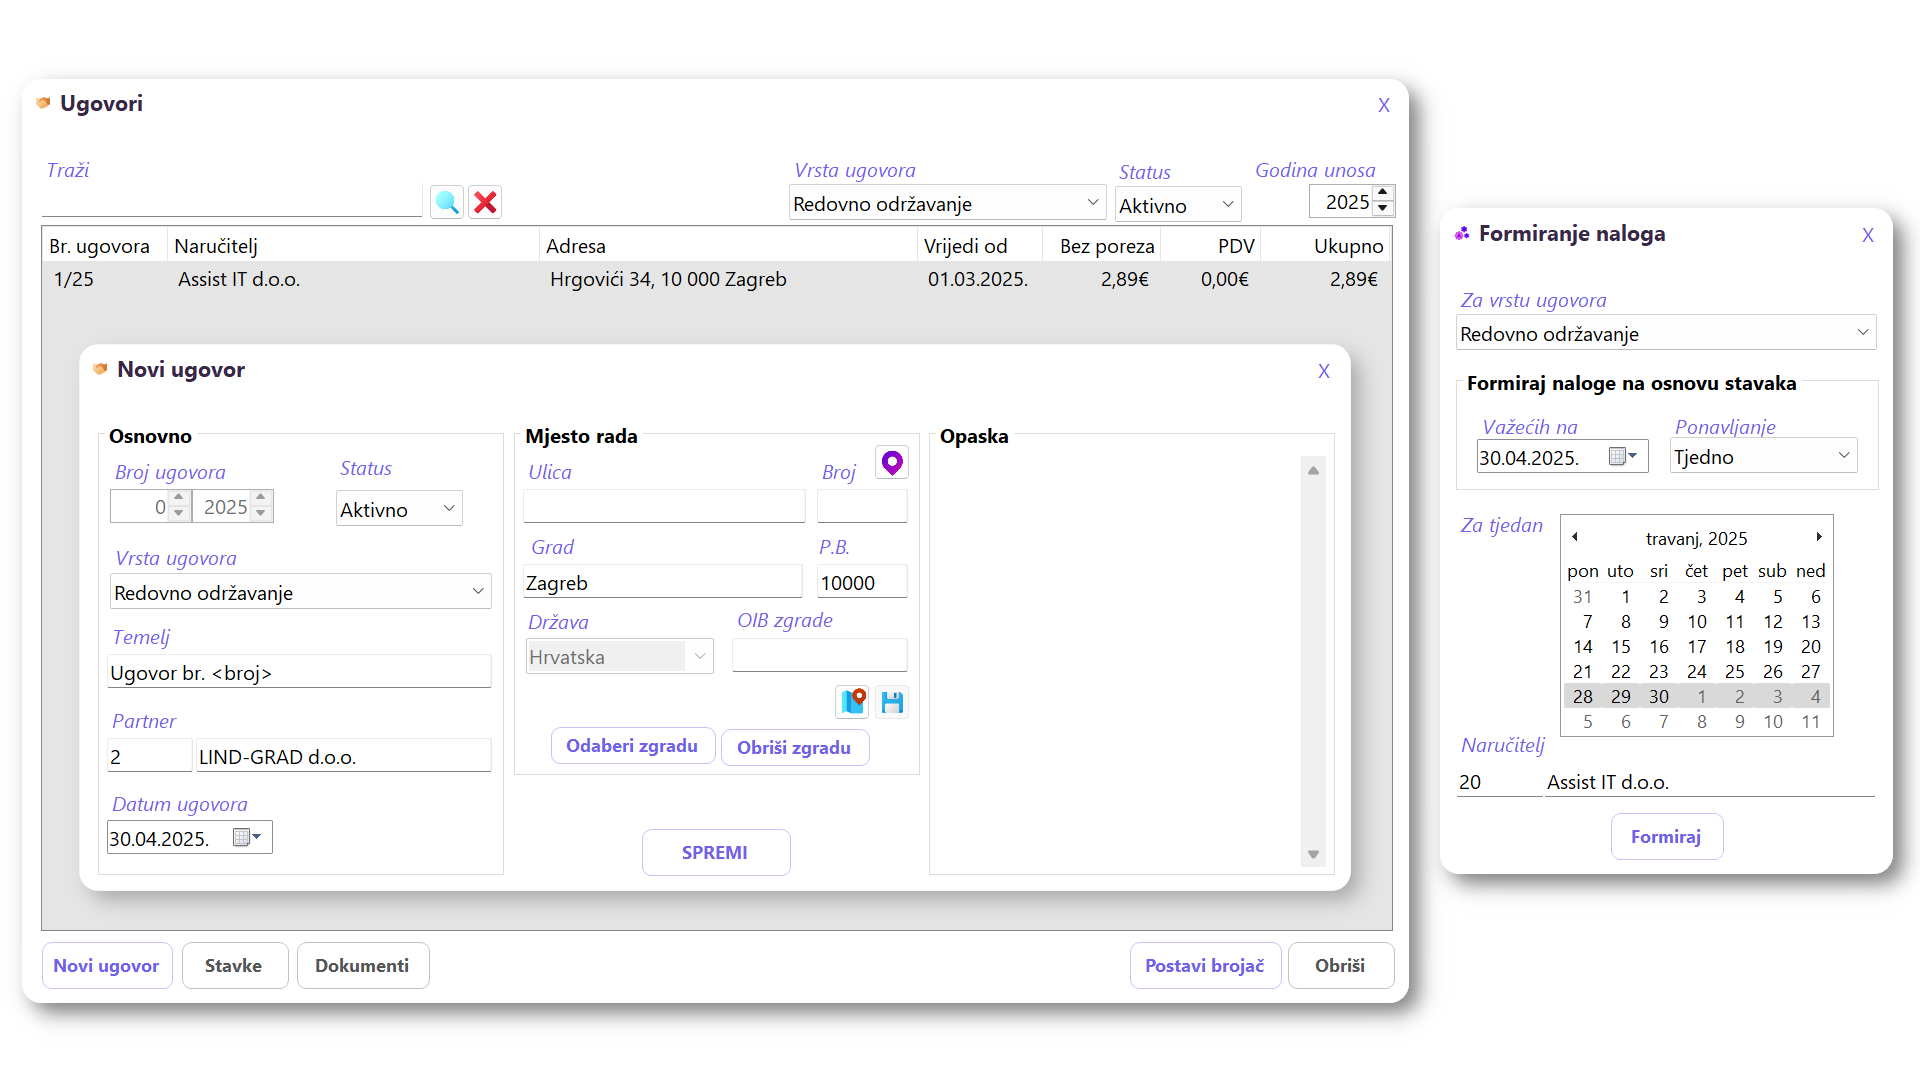Click the Formiraj button
The width and height of the screenshot is (1920, 1080).
click(1666, 837)
